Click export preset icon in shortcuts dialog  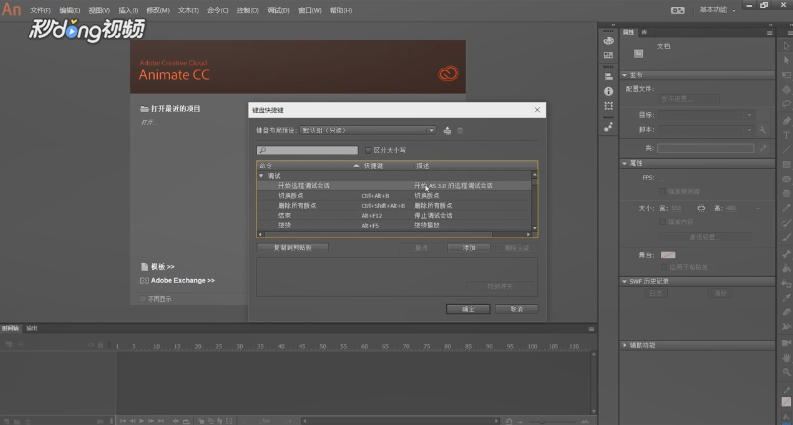[447, 131]
